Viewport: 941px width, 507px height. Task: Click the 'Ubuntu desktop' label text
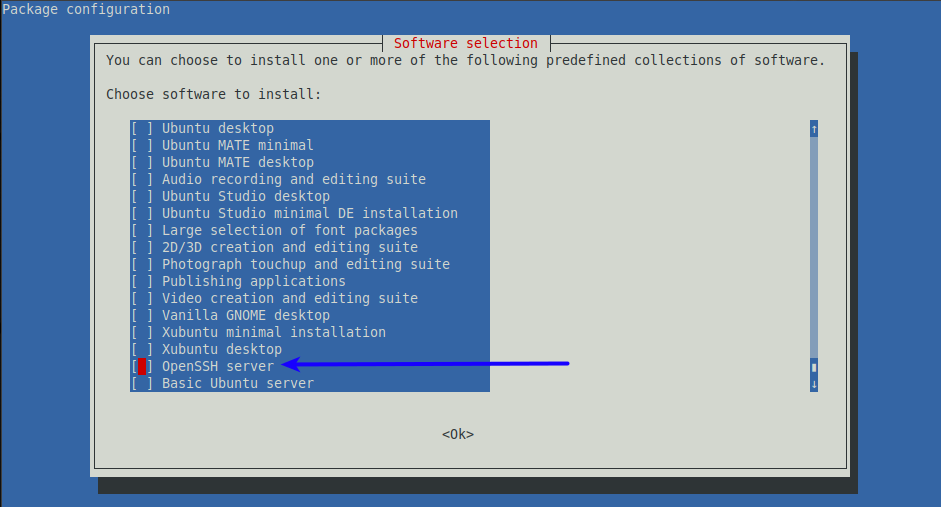click(x=218, y=128)
